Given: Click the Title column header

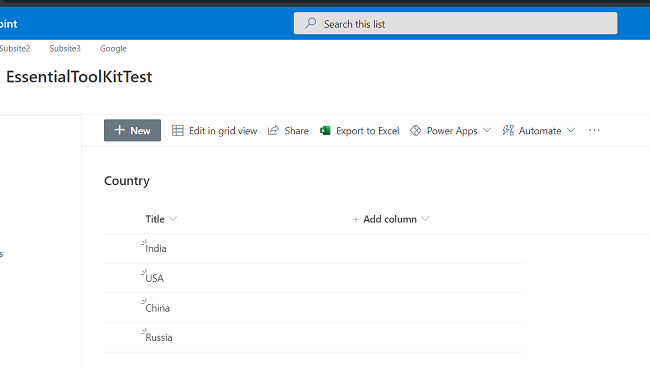Looking at the screenshot, I should 155,219.
